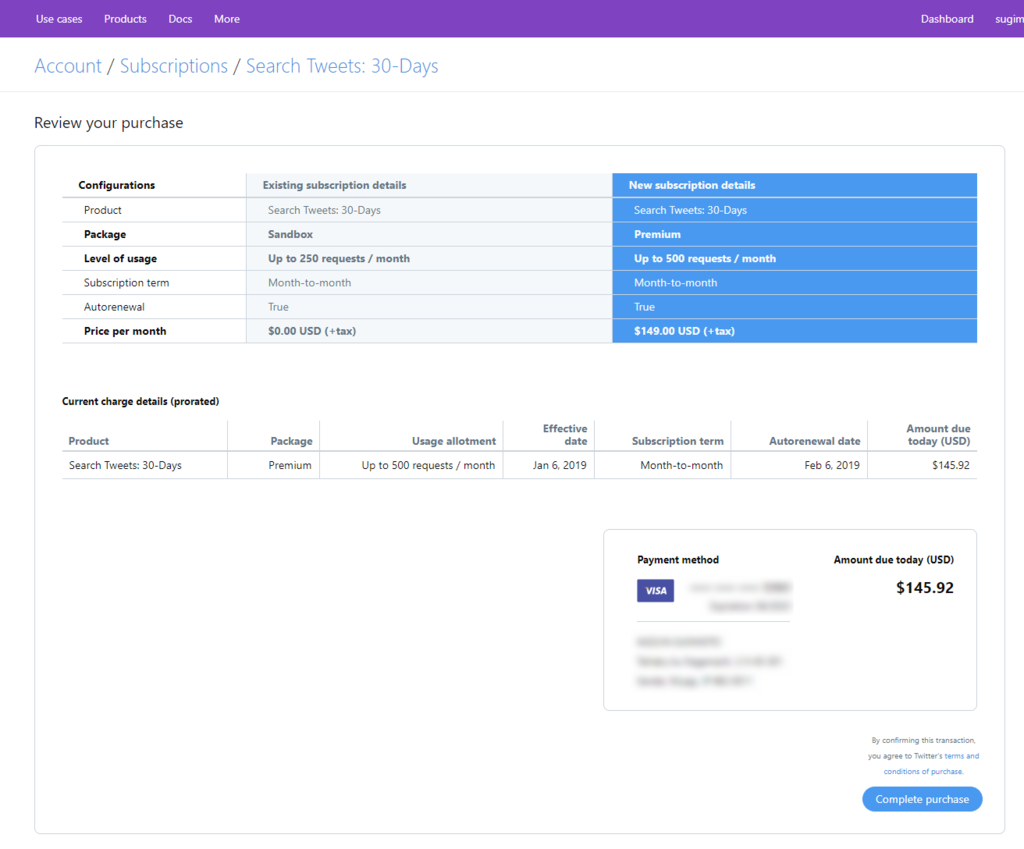Select the Configurations column header
The width and height of the screenshot is (1024, 849).
117,185
